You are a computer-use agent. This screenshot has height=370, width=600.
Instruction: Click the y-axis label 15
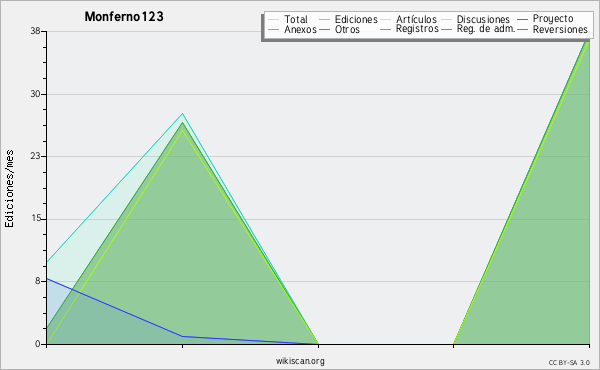tap(36, 218)
